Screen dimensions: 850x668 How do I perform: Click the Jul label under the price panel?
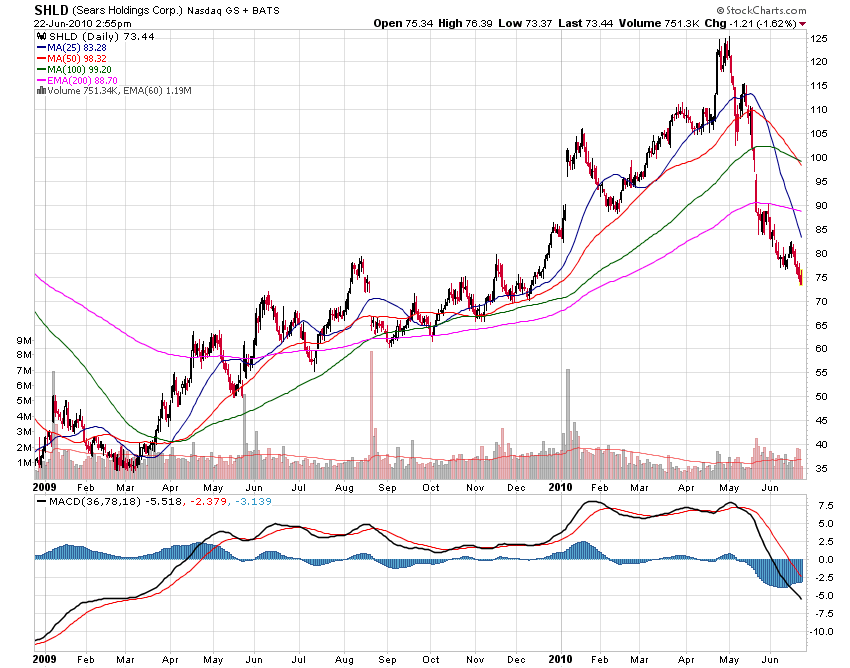click(x=299, y=487)
